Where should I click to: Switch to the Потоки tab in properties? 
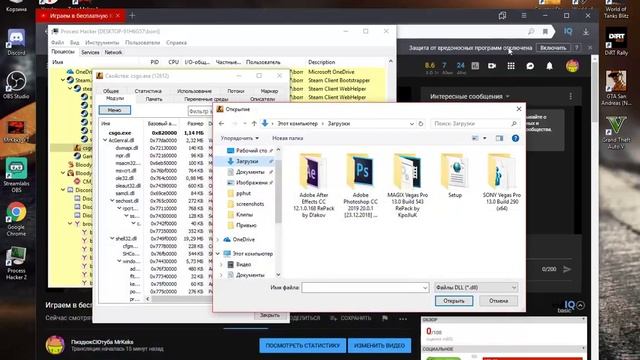(236, 91)
